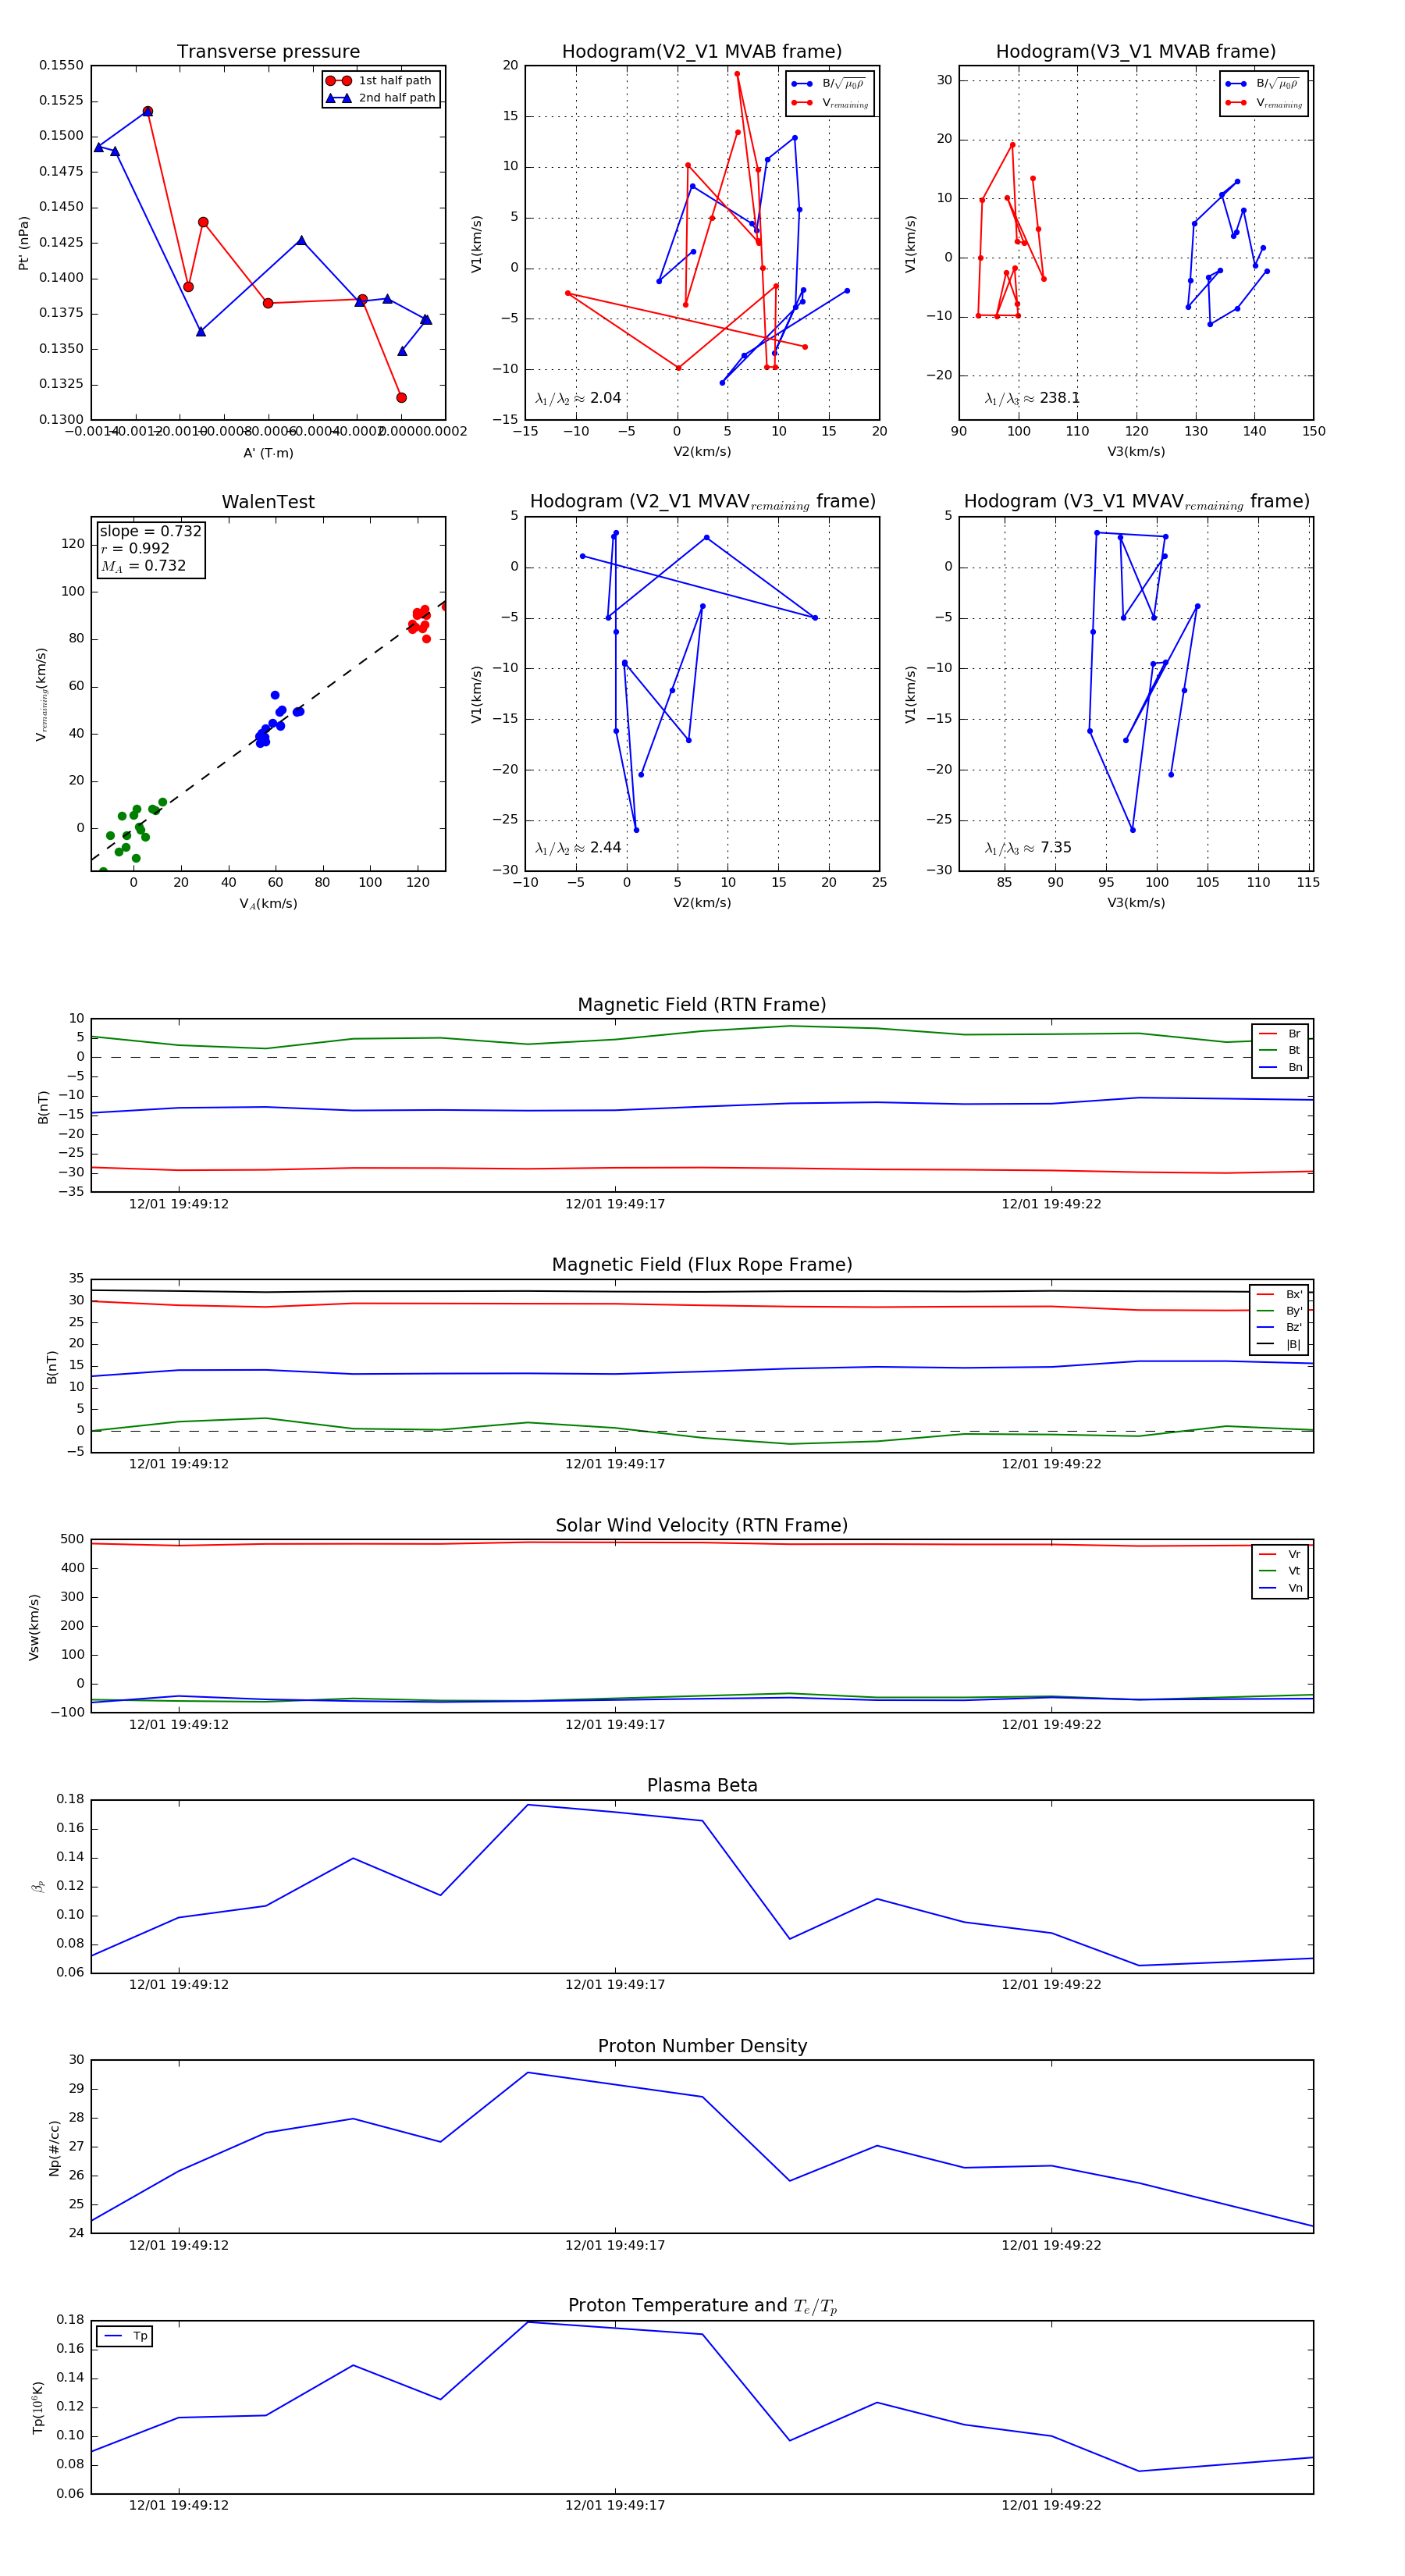Click the 'Magnetic Field (Flux Rope Frame)' title
This screenshot has width=1405, height=2576.
coord(702,1265)
